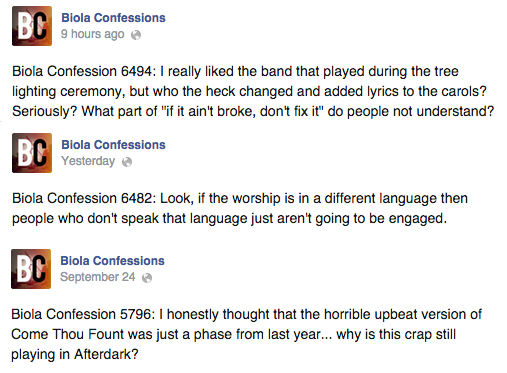Click the 'Biola Confession 6482' text

click(x=84, y=198)
